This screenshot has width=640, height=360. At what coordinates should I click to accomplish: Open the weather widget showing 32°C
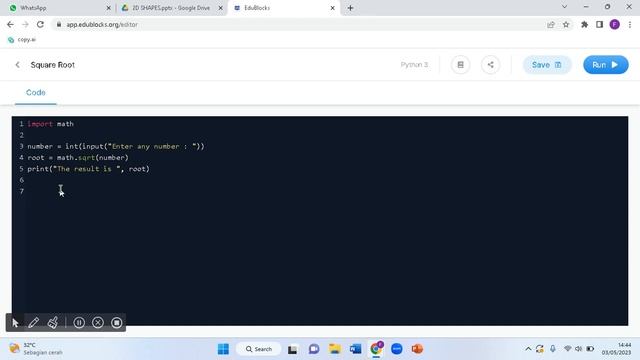click(x=36, y=349)
